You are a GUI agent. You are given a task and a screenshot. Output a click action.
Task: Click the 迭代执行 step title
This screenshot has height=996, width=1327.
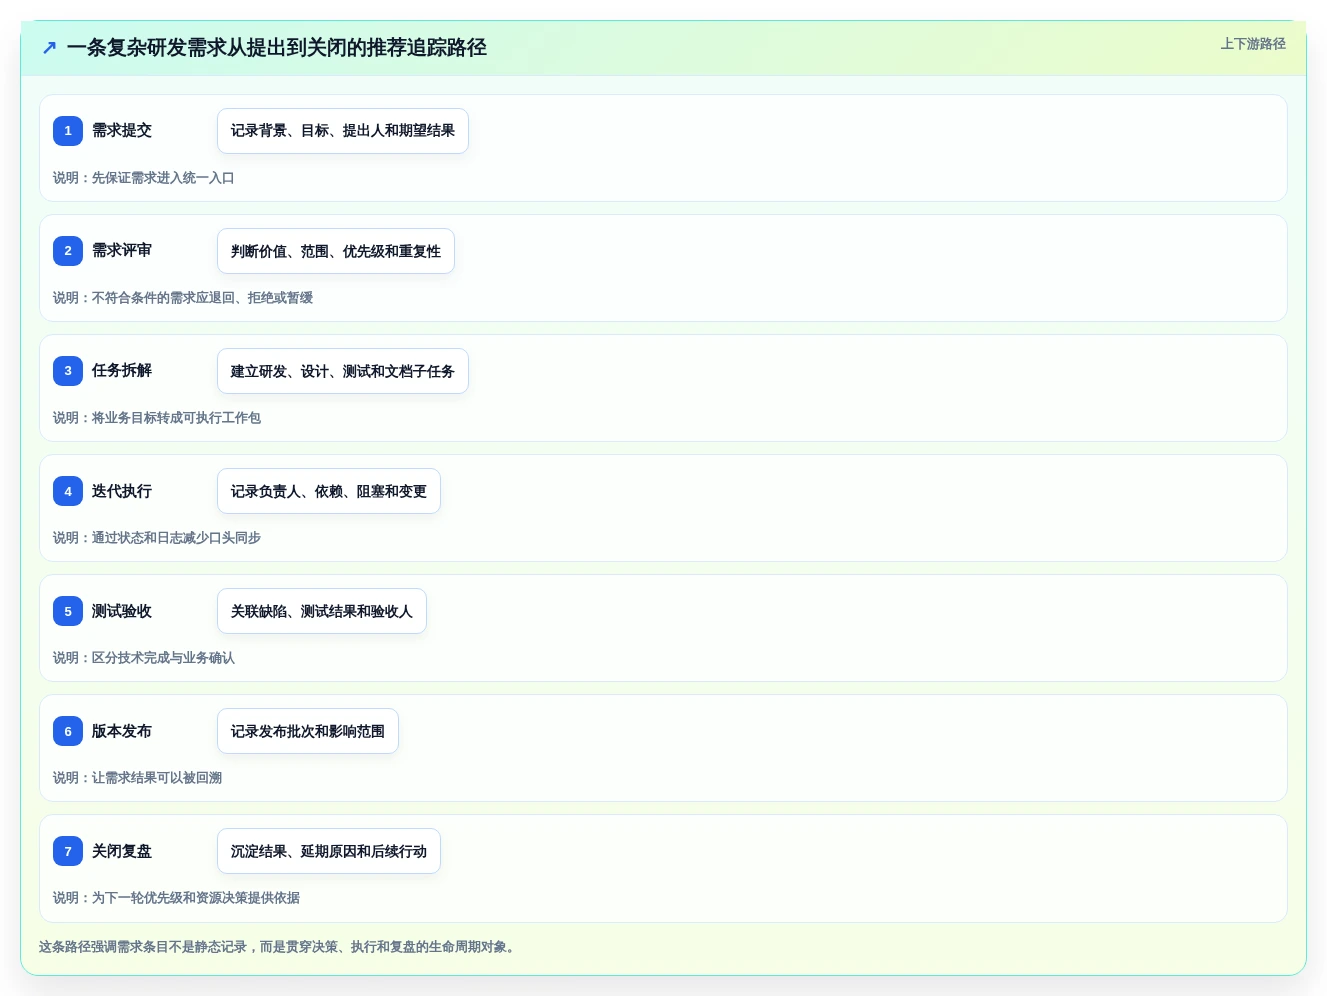click(x=122, y=491)
